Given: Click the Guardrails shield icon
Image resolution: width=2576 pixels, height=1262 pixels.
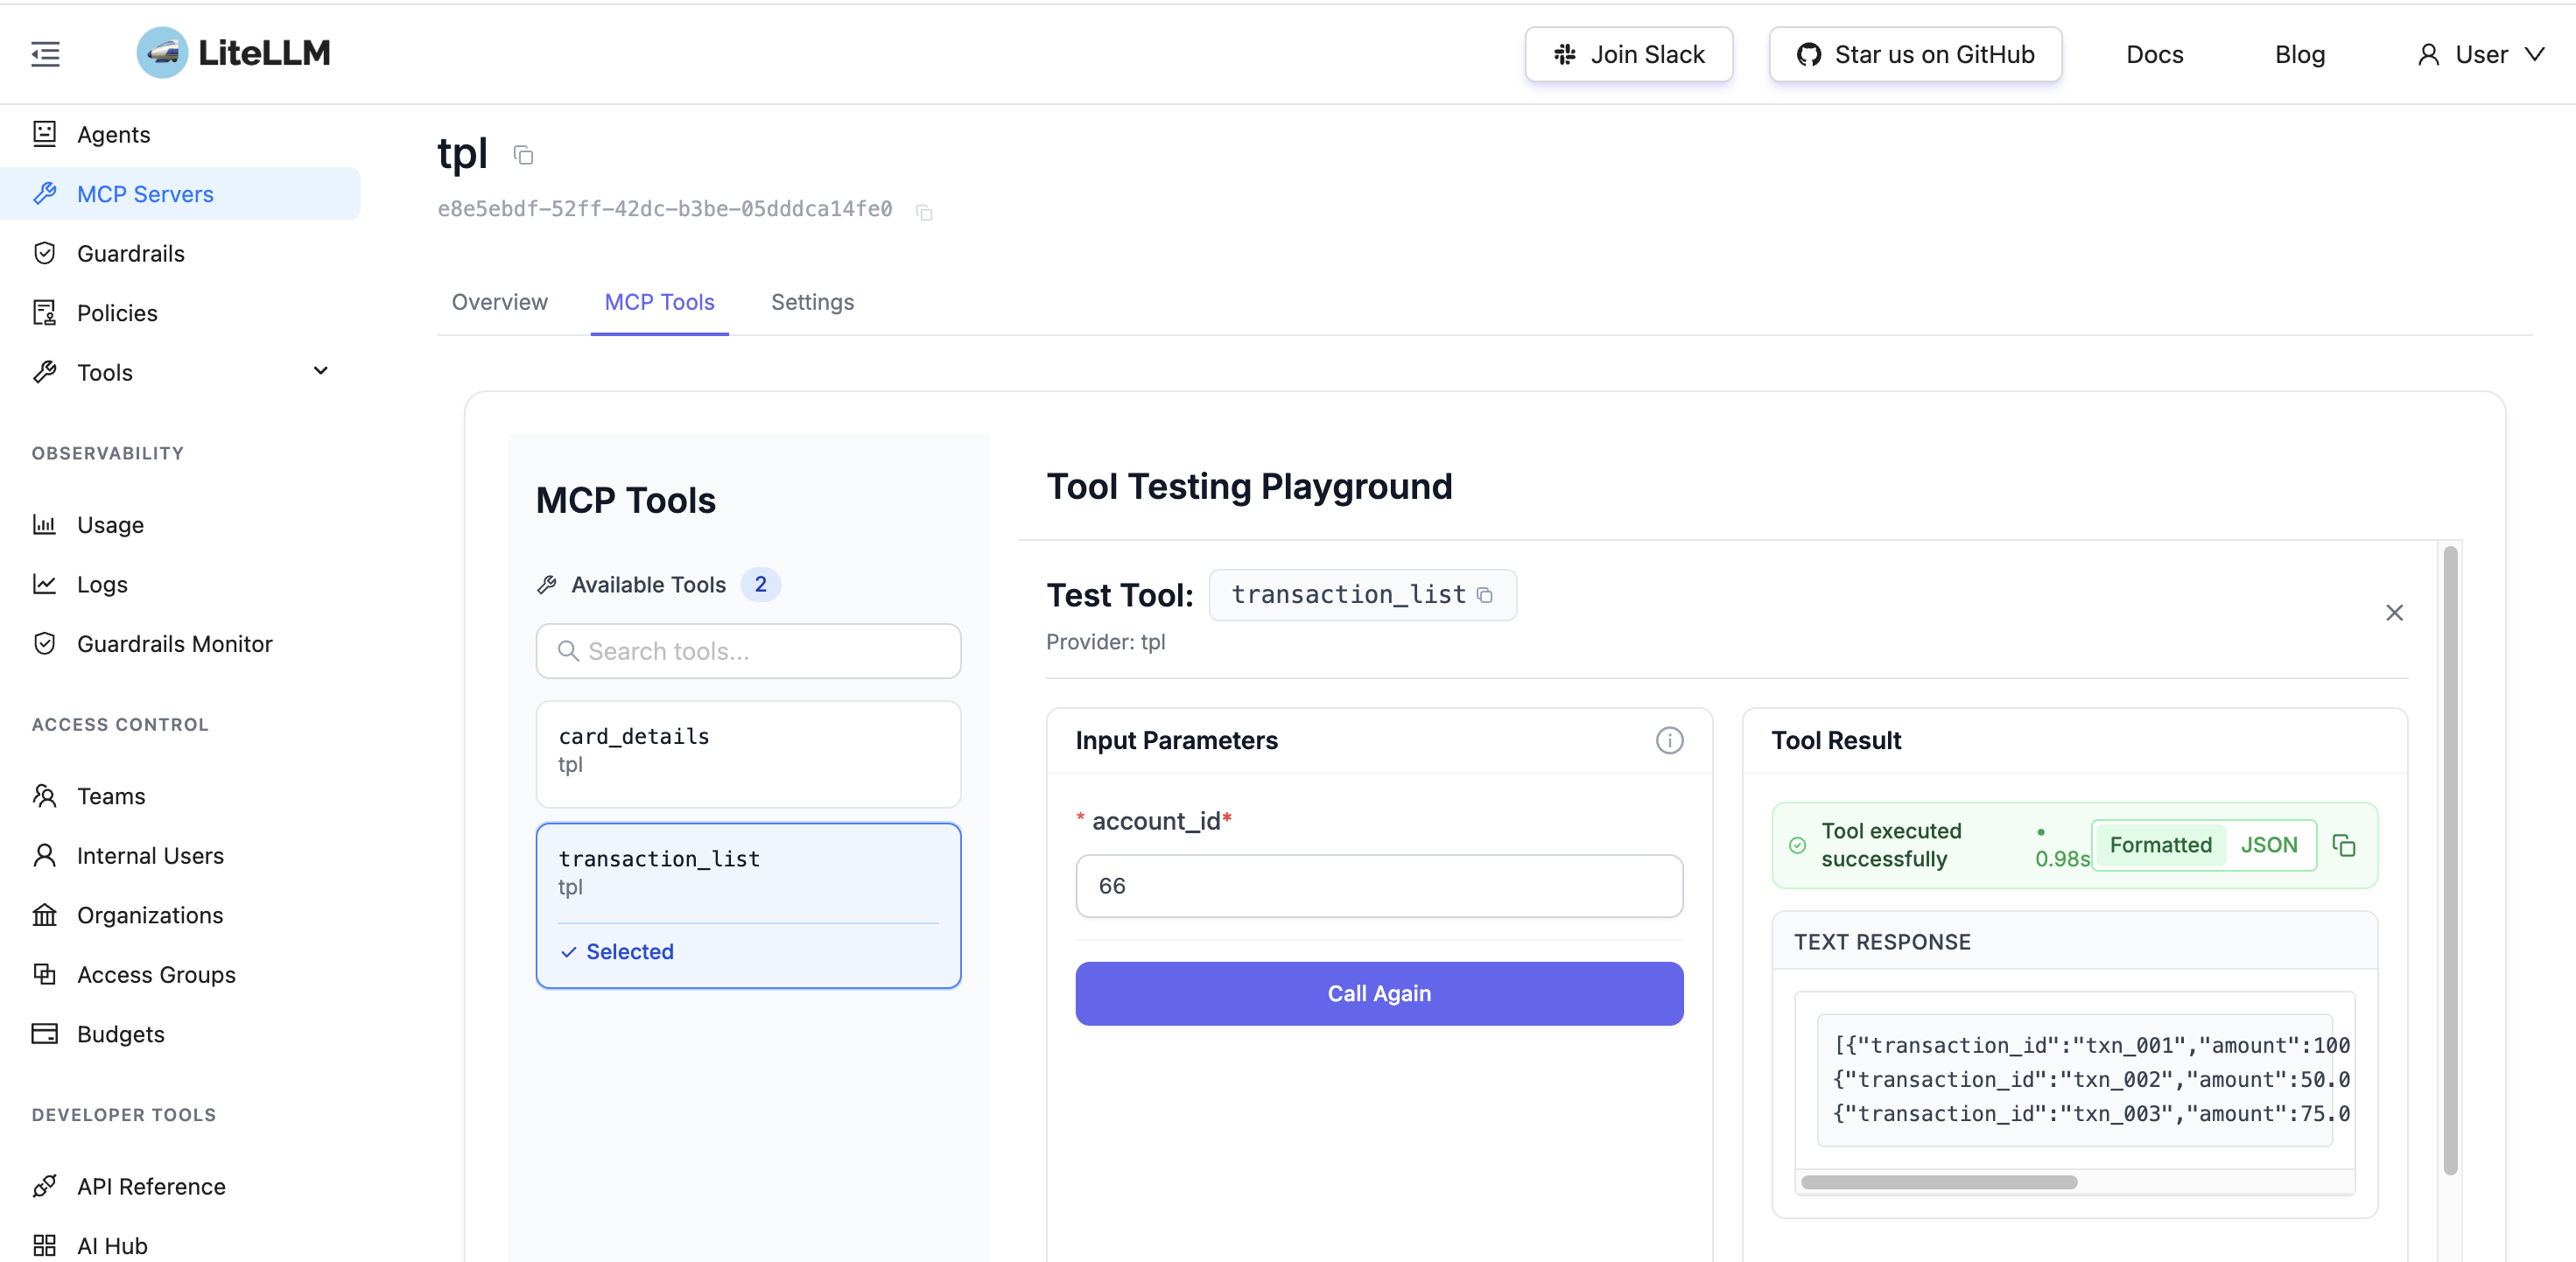Looking at the screenshot, I should click(44, 253).
